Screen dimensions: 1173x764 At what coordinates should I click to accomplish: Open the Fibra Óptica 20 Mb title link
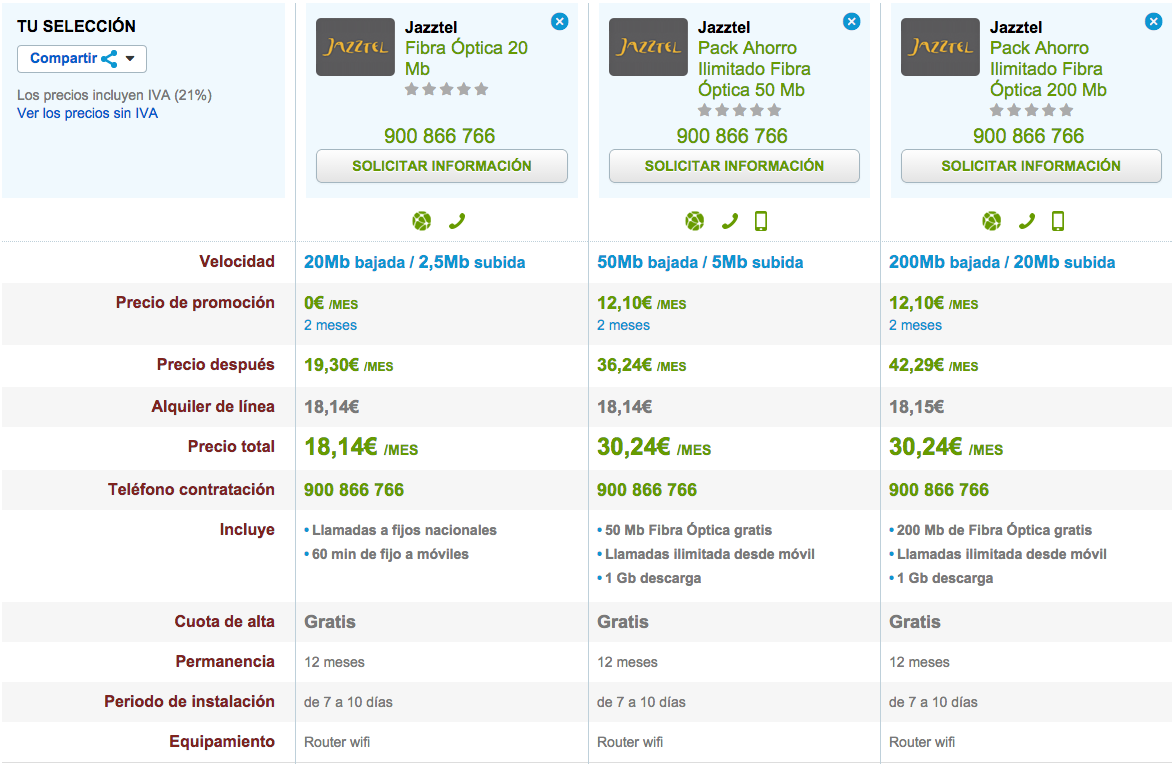[467, 58]
